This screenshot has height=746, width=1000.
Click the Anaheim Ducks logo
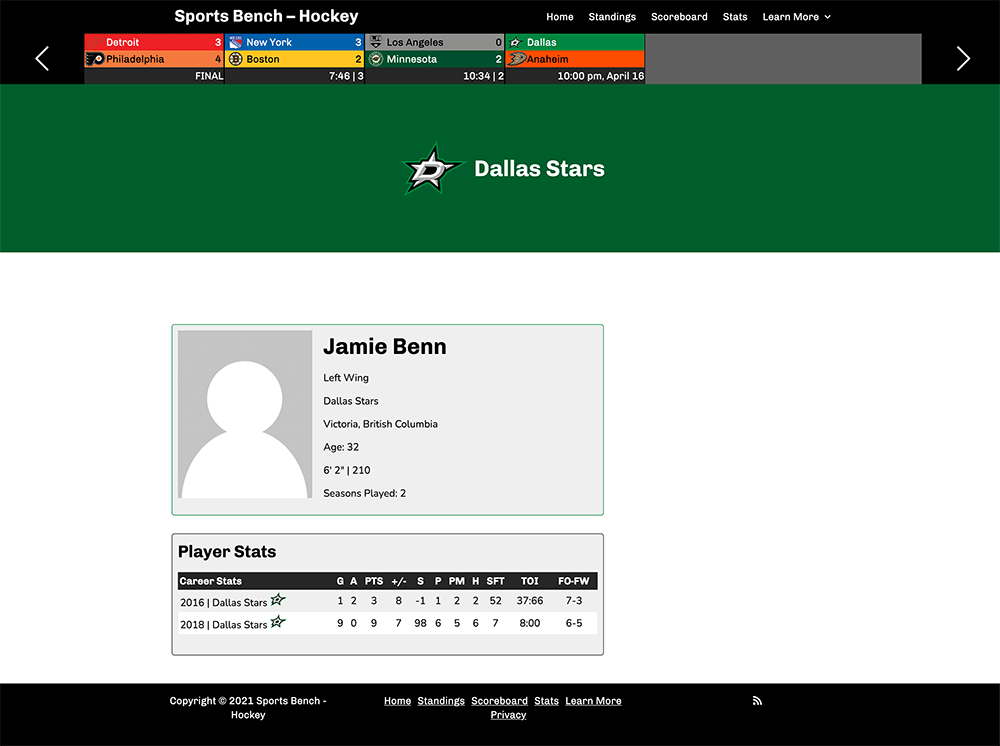(516, 59)
